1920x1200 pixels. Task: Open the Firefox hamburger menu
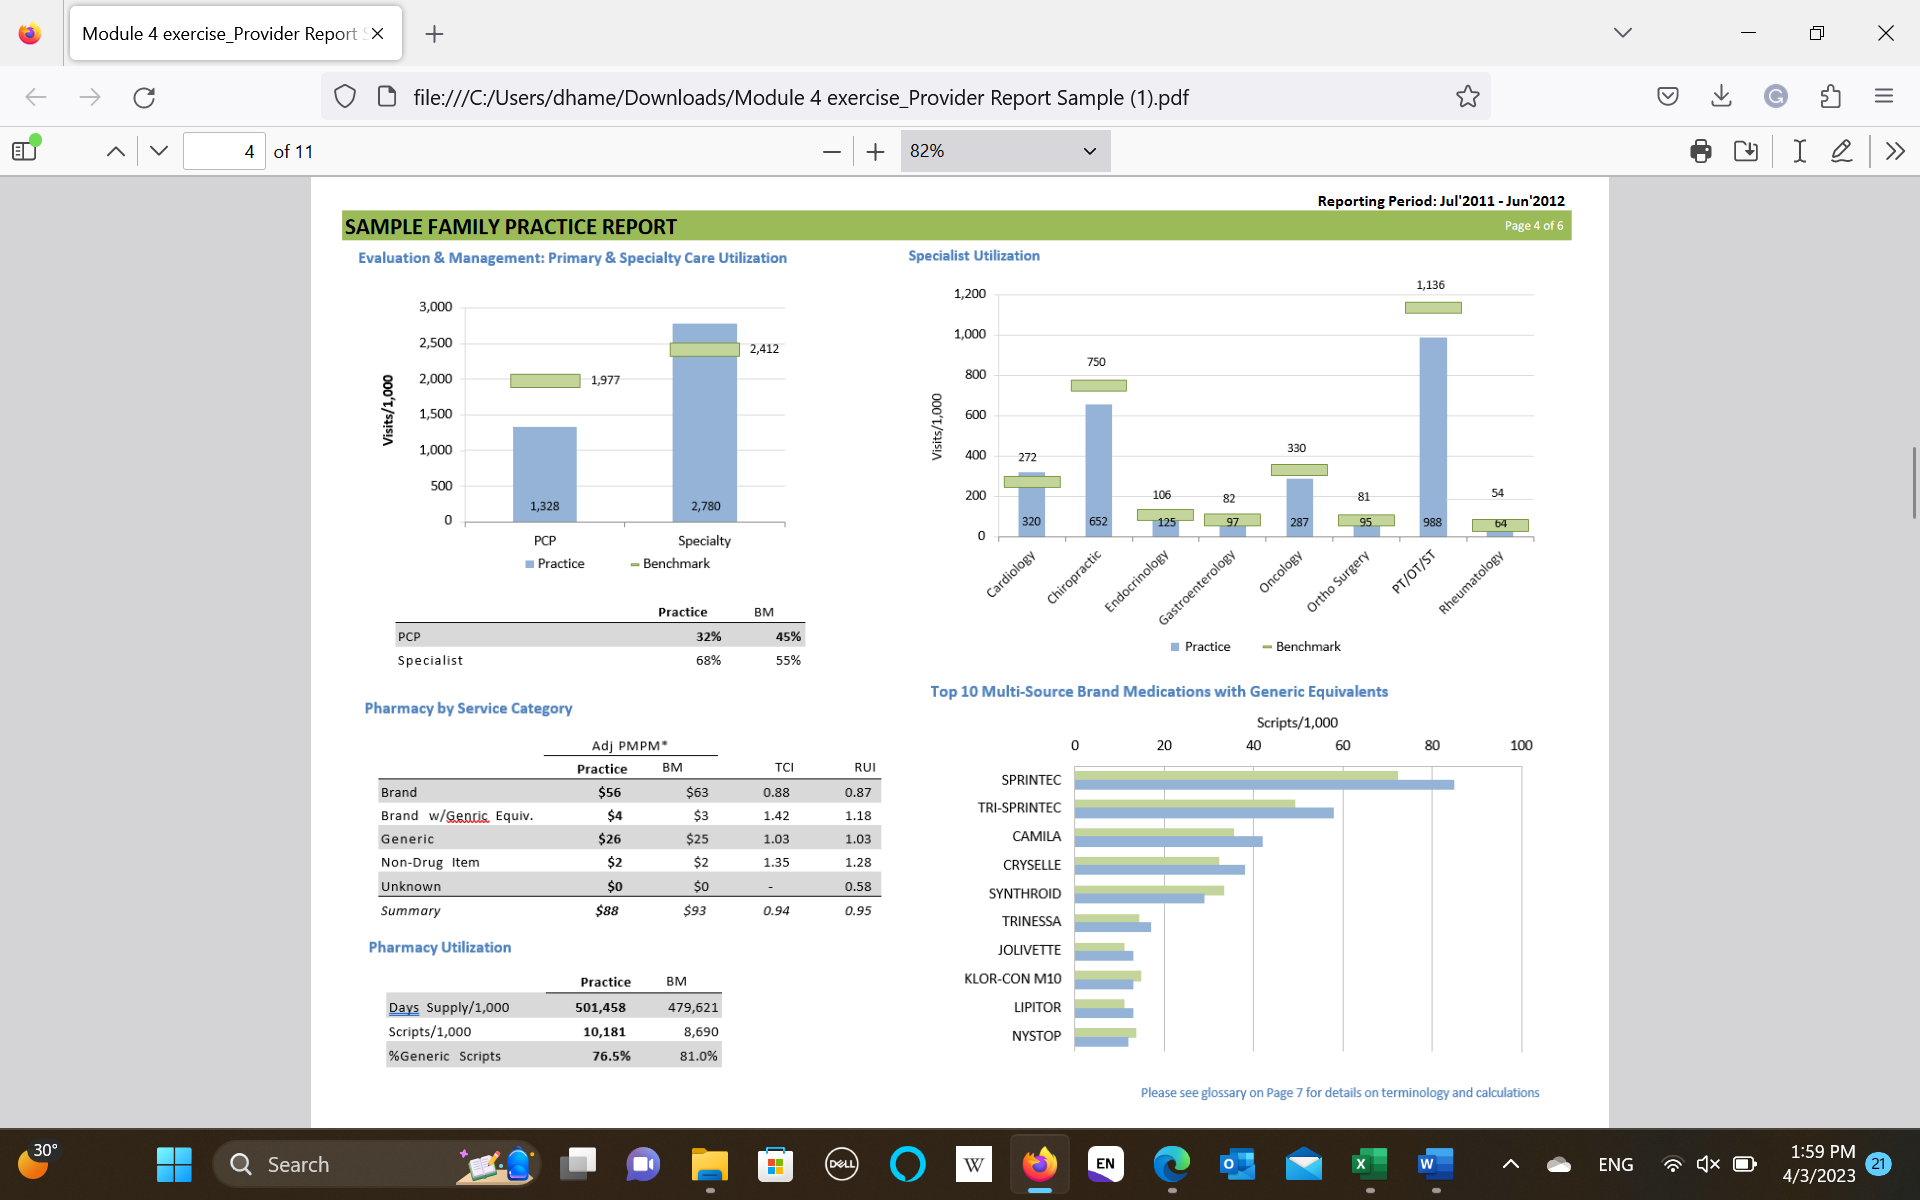pyautogui.click(x=1883, y=96)
